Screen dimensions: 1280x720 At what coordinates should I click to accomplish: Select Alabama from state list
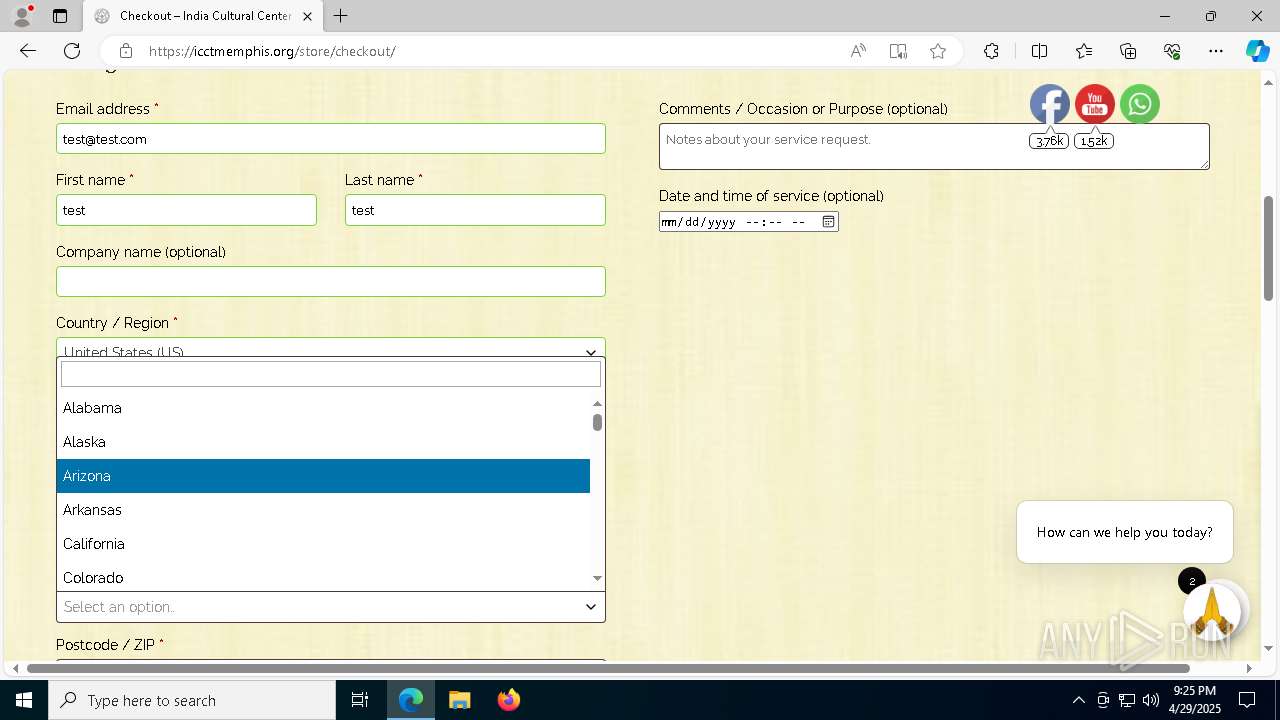pos(323,408)
